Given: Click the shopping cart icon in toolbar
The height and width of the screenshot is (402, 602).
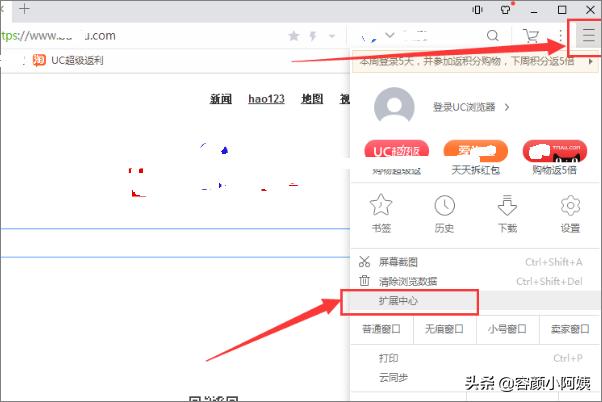Looking at the screenshot, I should 531,36.
